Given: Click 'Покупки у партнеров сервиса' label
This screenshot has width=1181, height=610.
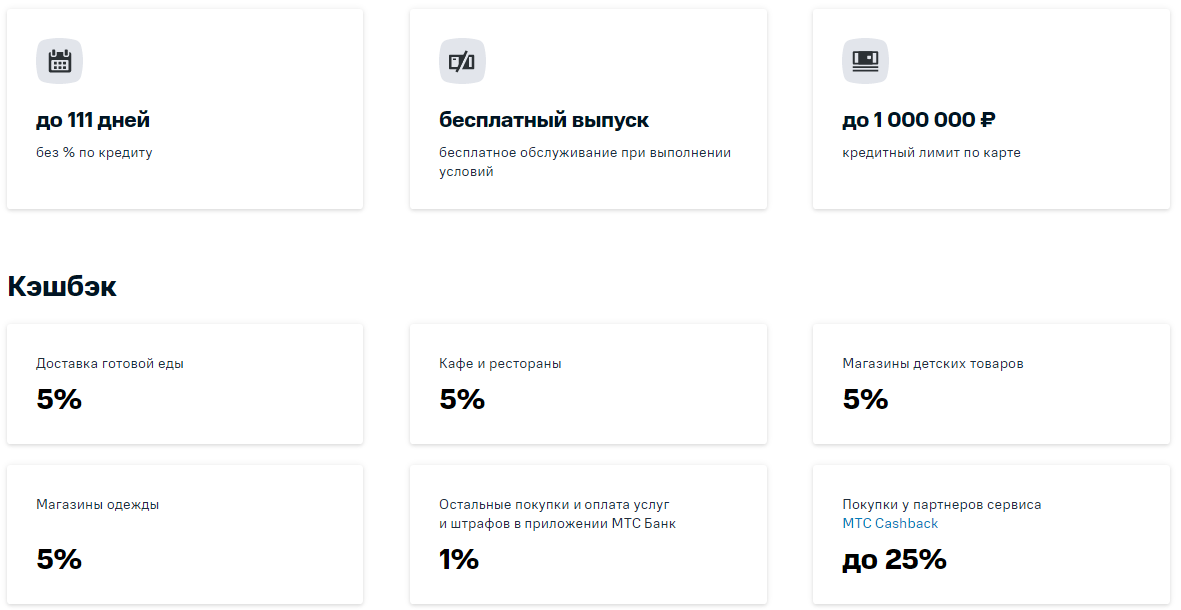Looking at the screenshot, I should point(941,505).
